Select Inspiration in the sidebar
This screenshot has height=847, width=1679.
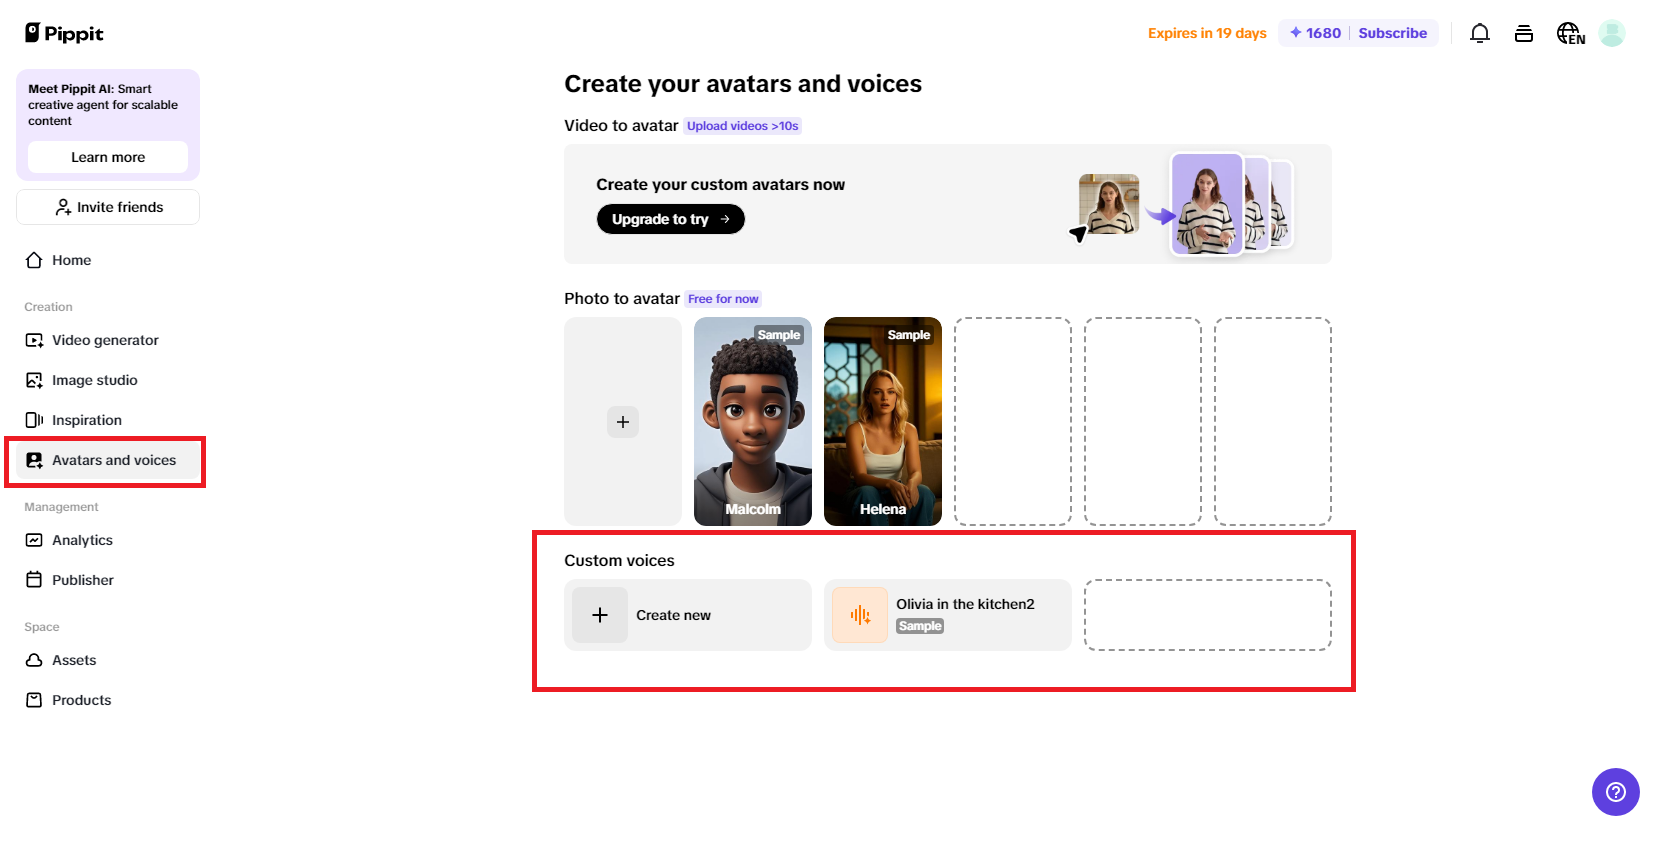pos(87,420)
